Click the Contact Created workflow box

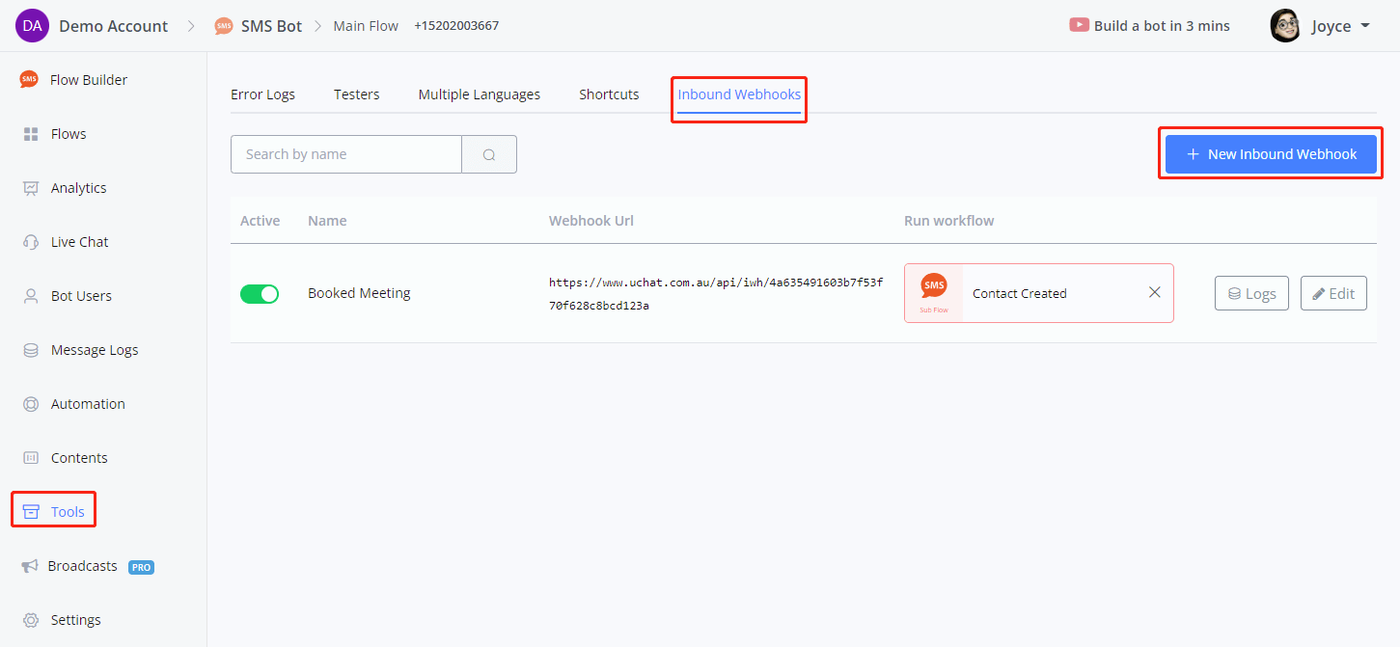point(1039,293)
